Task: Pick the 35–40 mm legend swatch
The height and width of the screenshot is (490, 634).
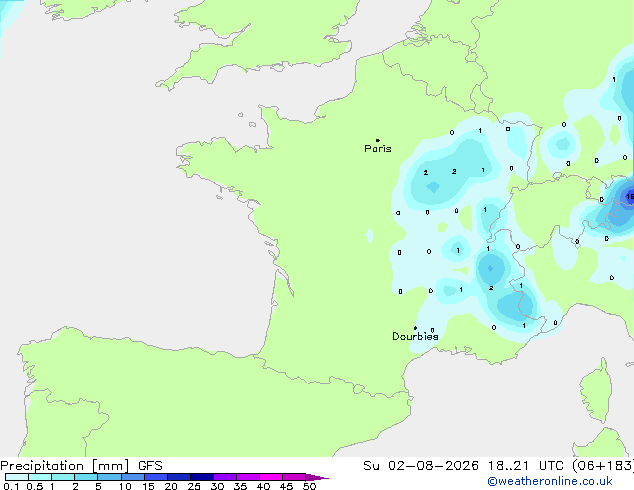Action: point(247,477)
